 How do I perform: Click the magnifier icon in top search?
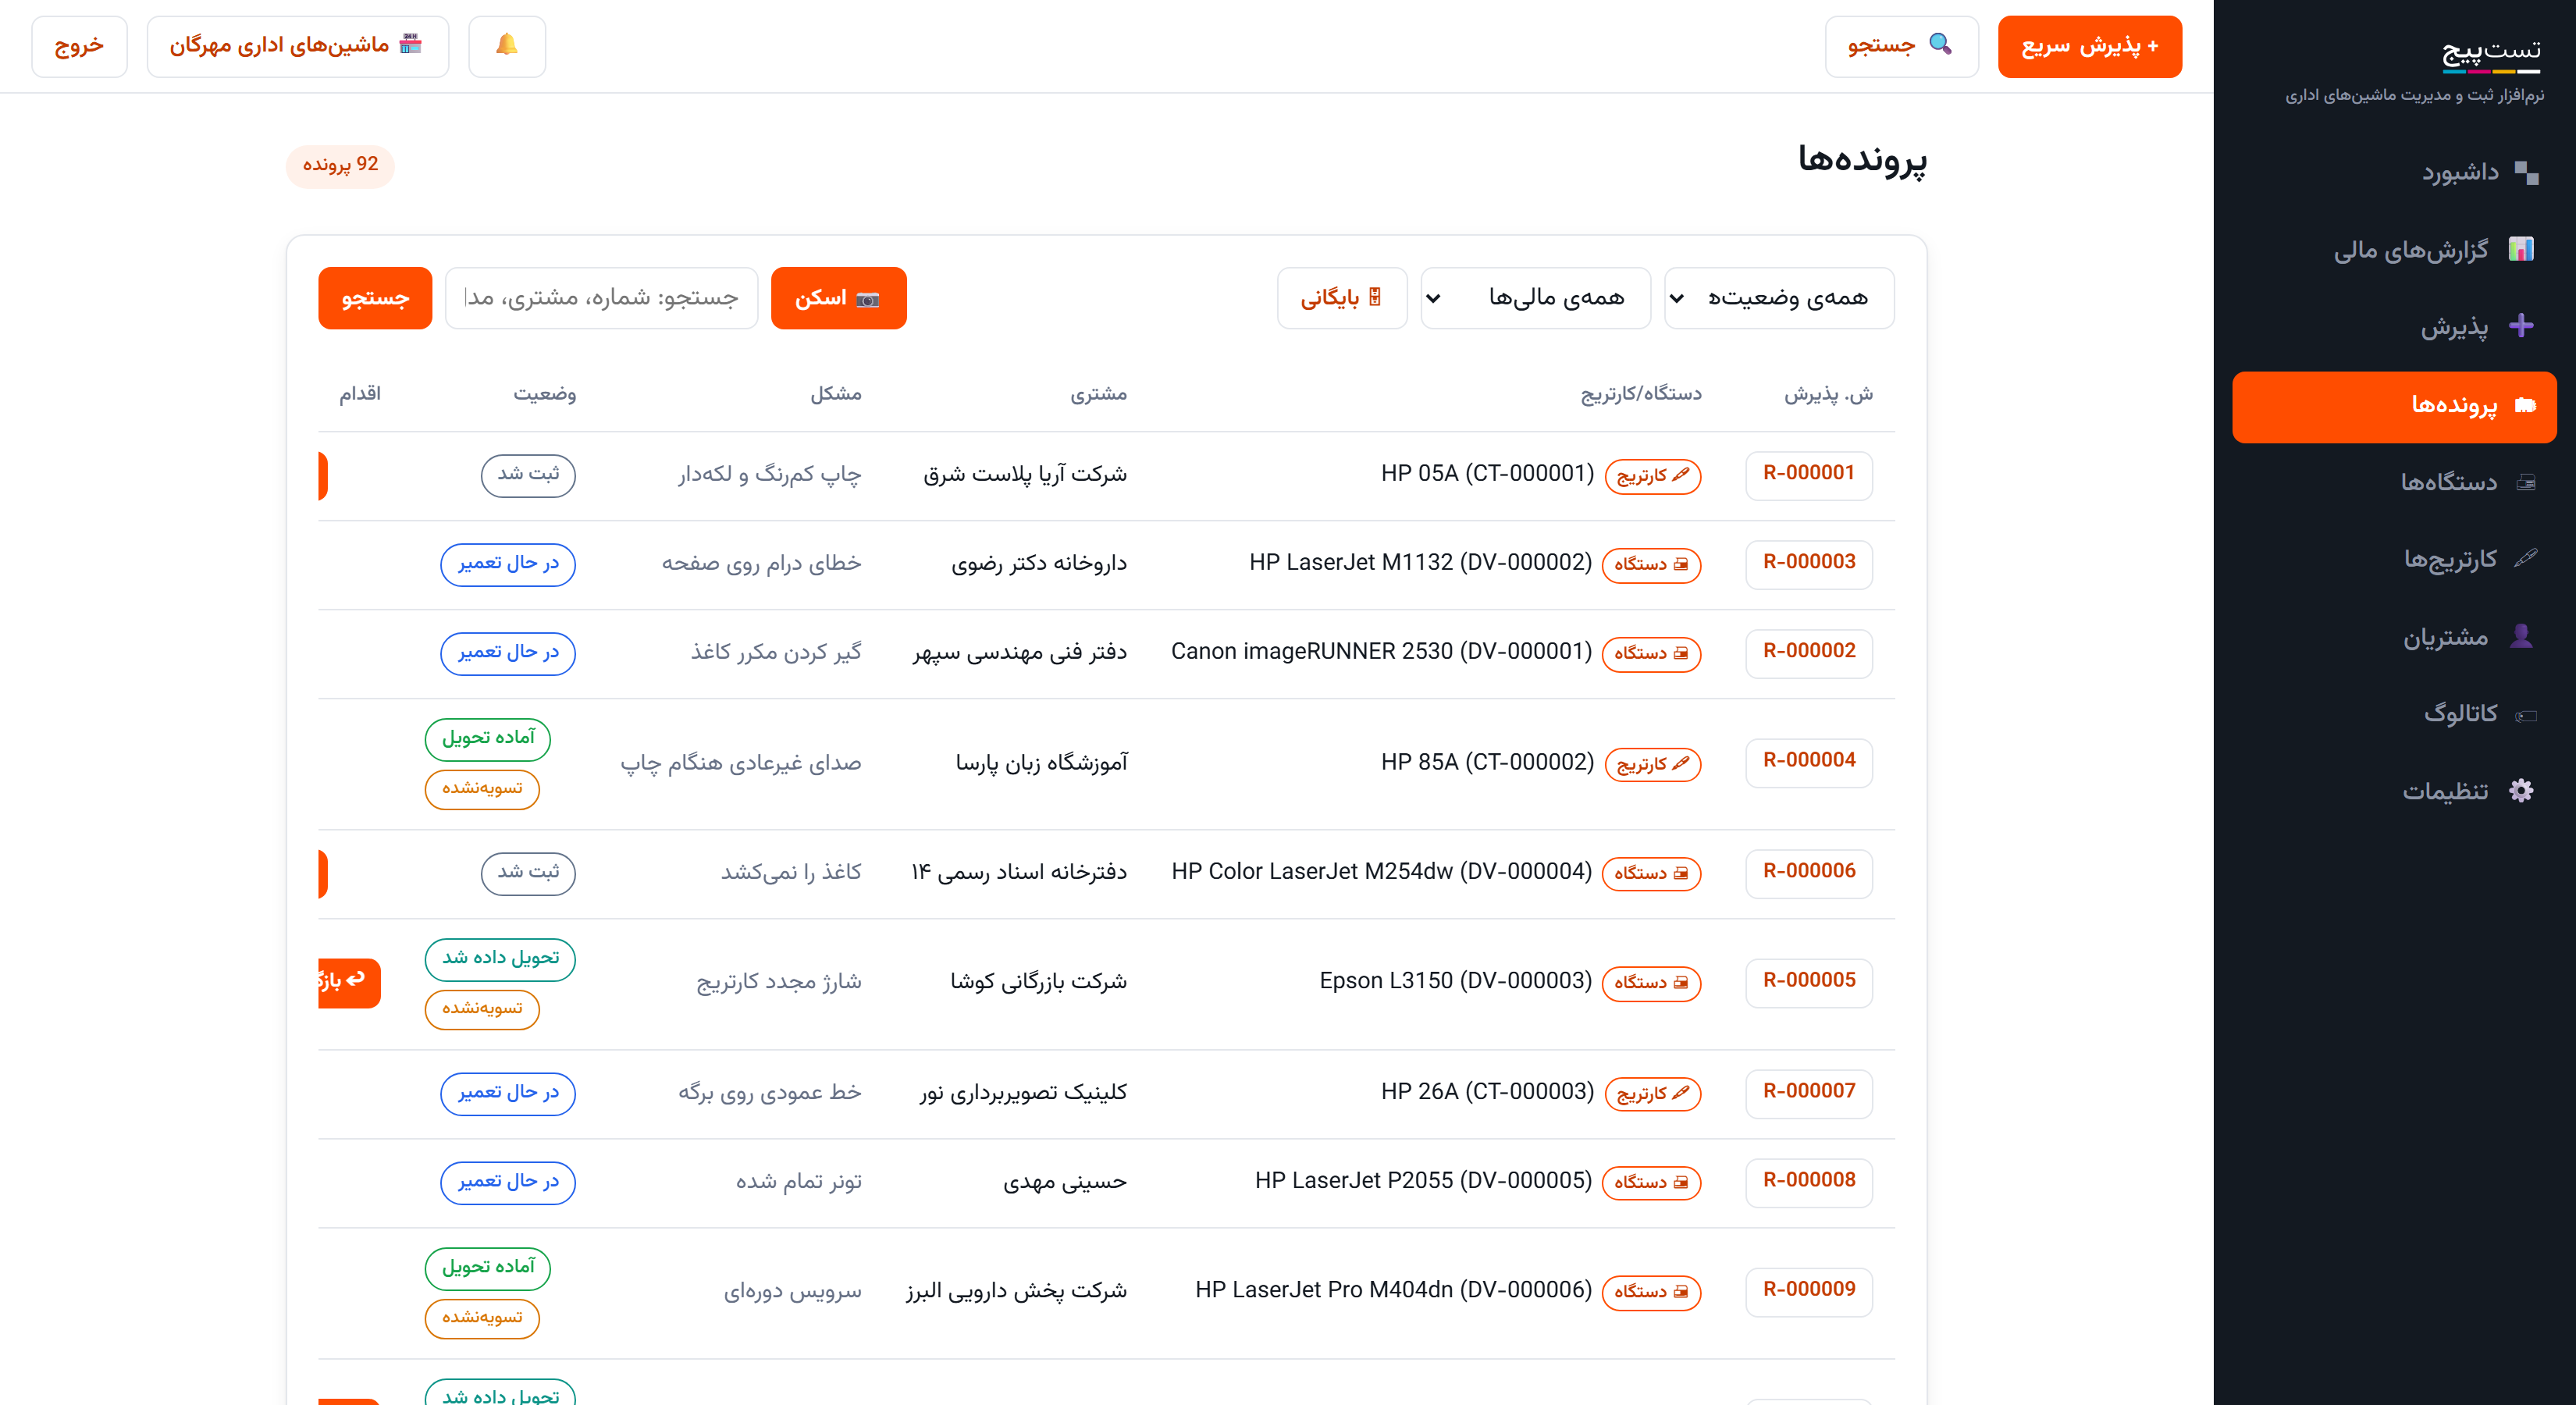point(1940,44)
